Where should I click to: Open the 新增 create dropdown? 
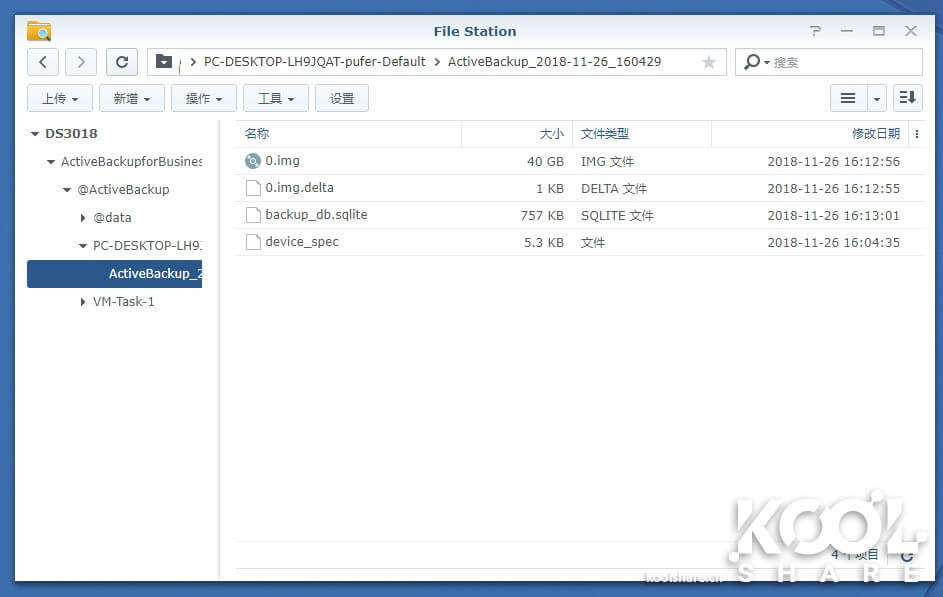[131, 98]
